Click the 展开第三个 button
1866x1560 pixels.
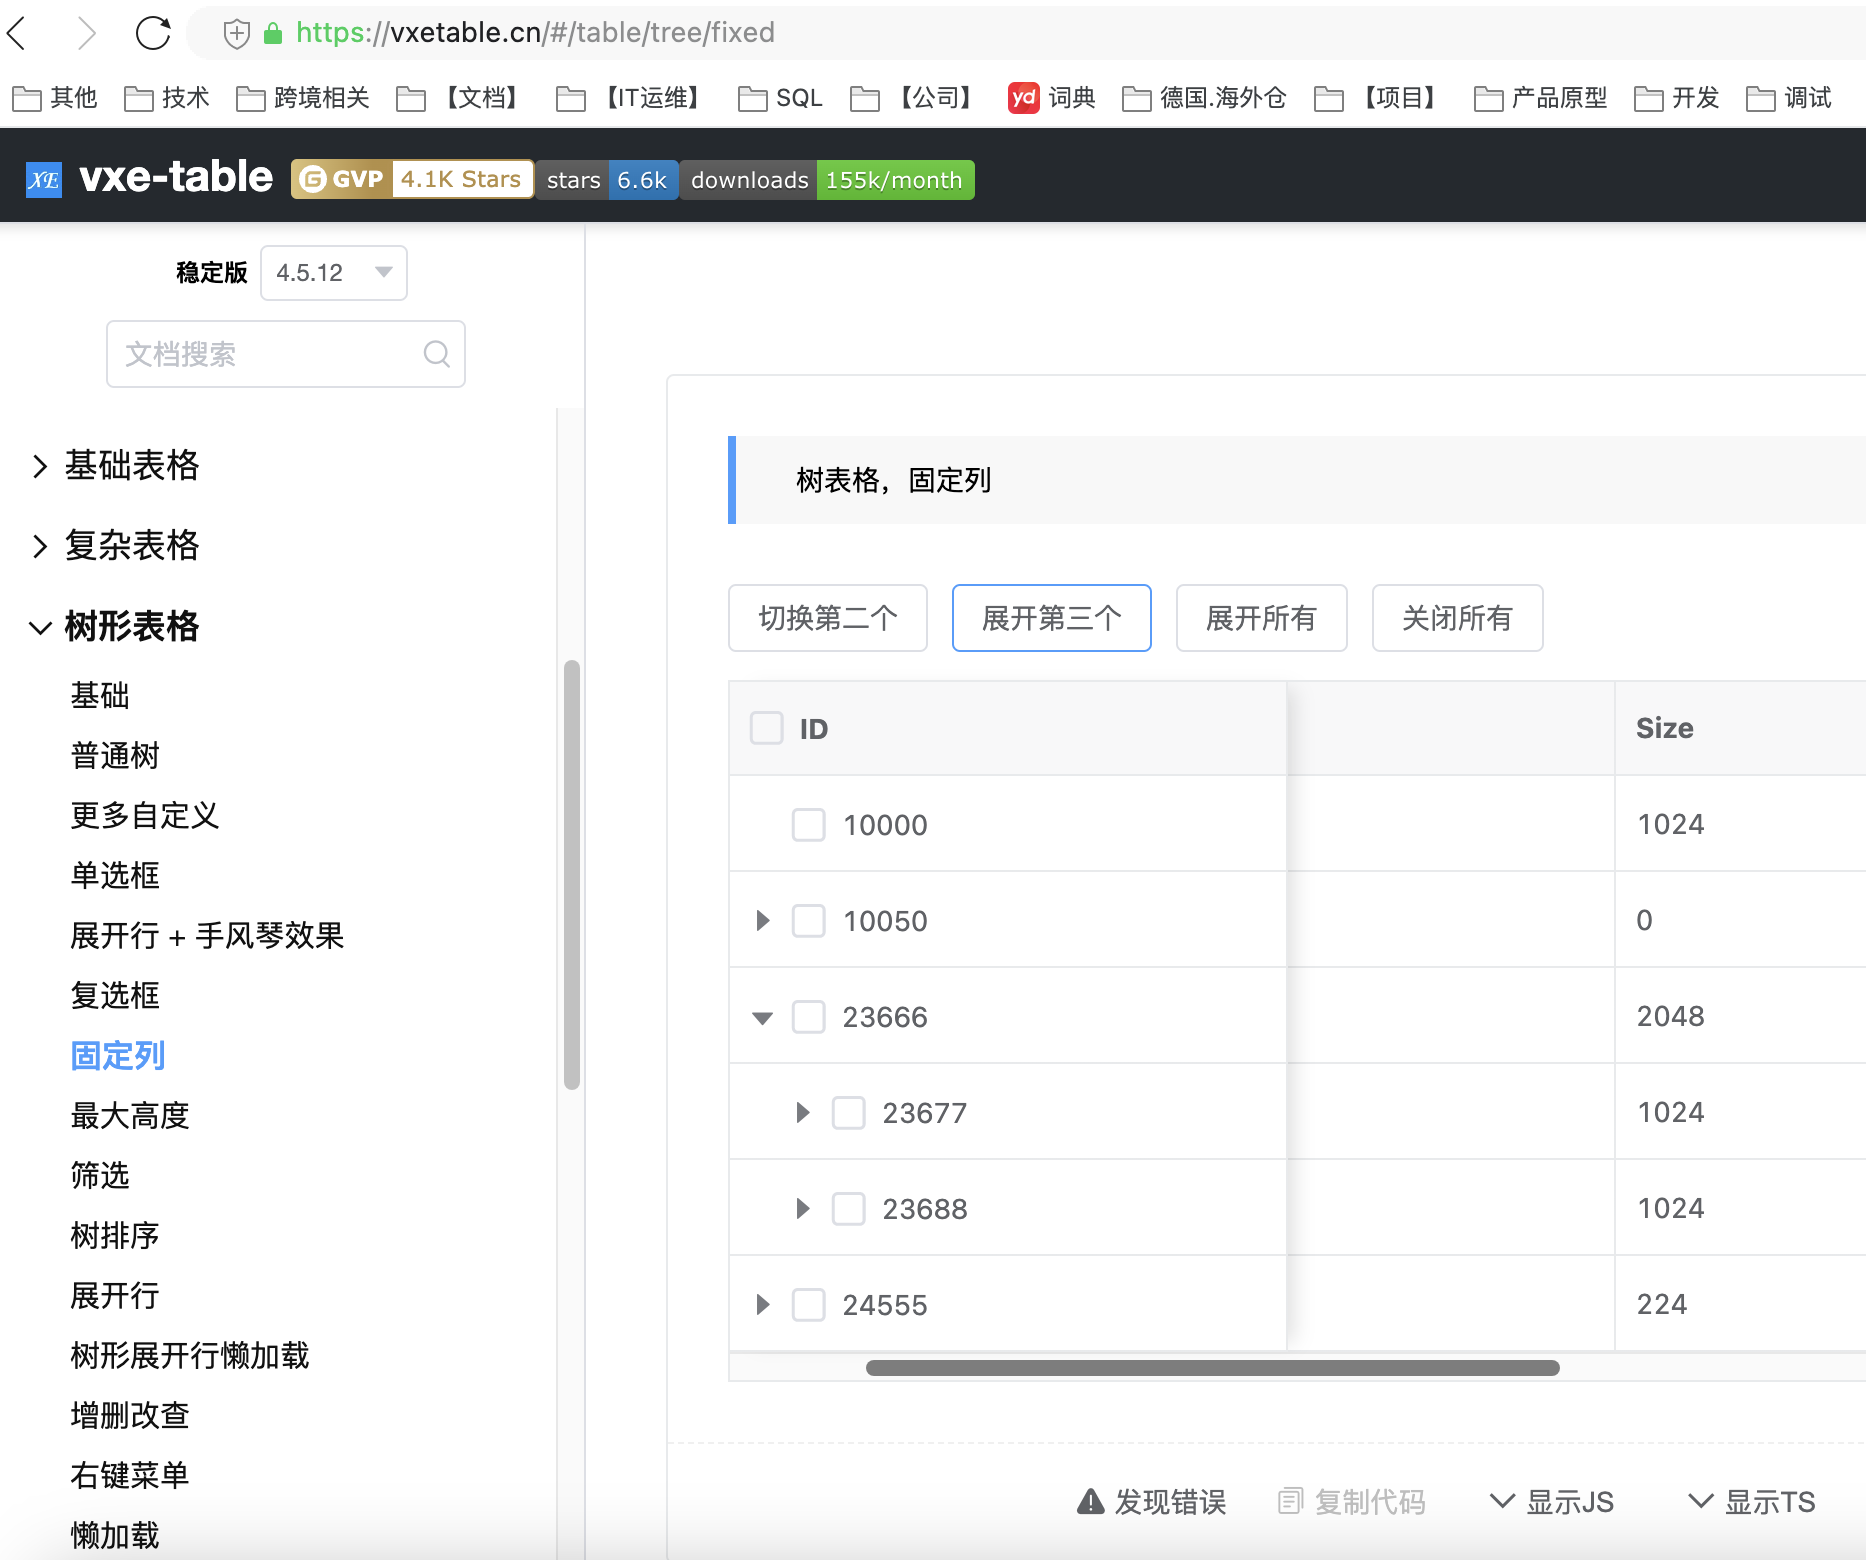[1052, 618]
